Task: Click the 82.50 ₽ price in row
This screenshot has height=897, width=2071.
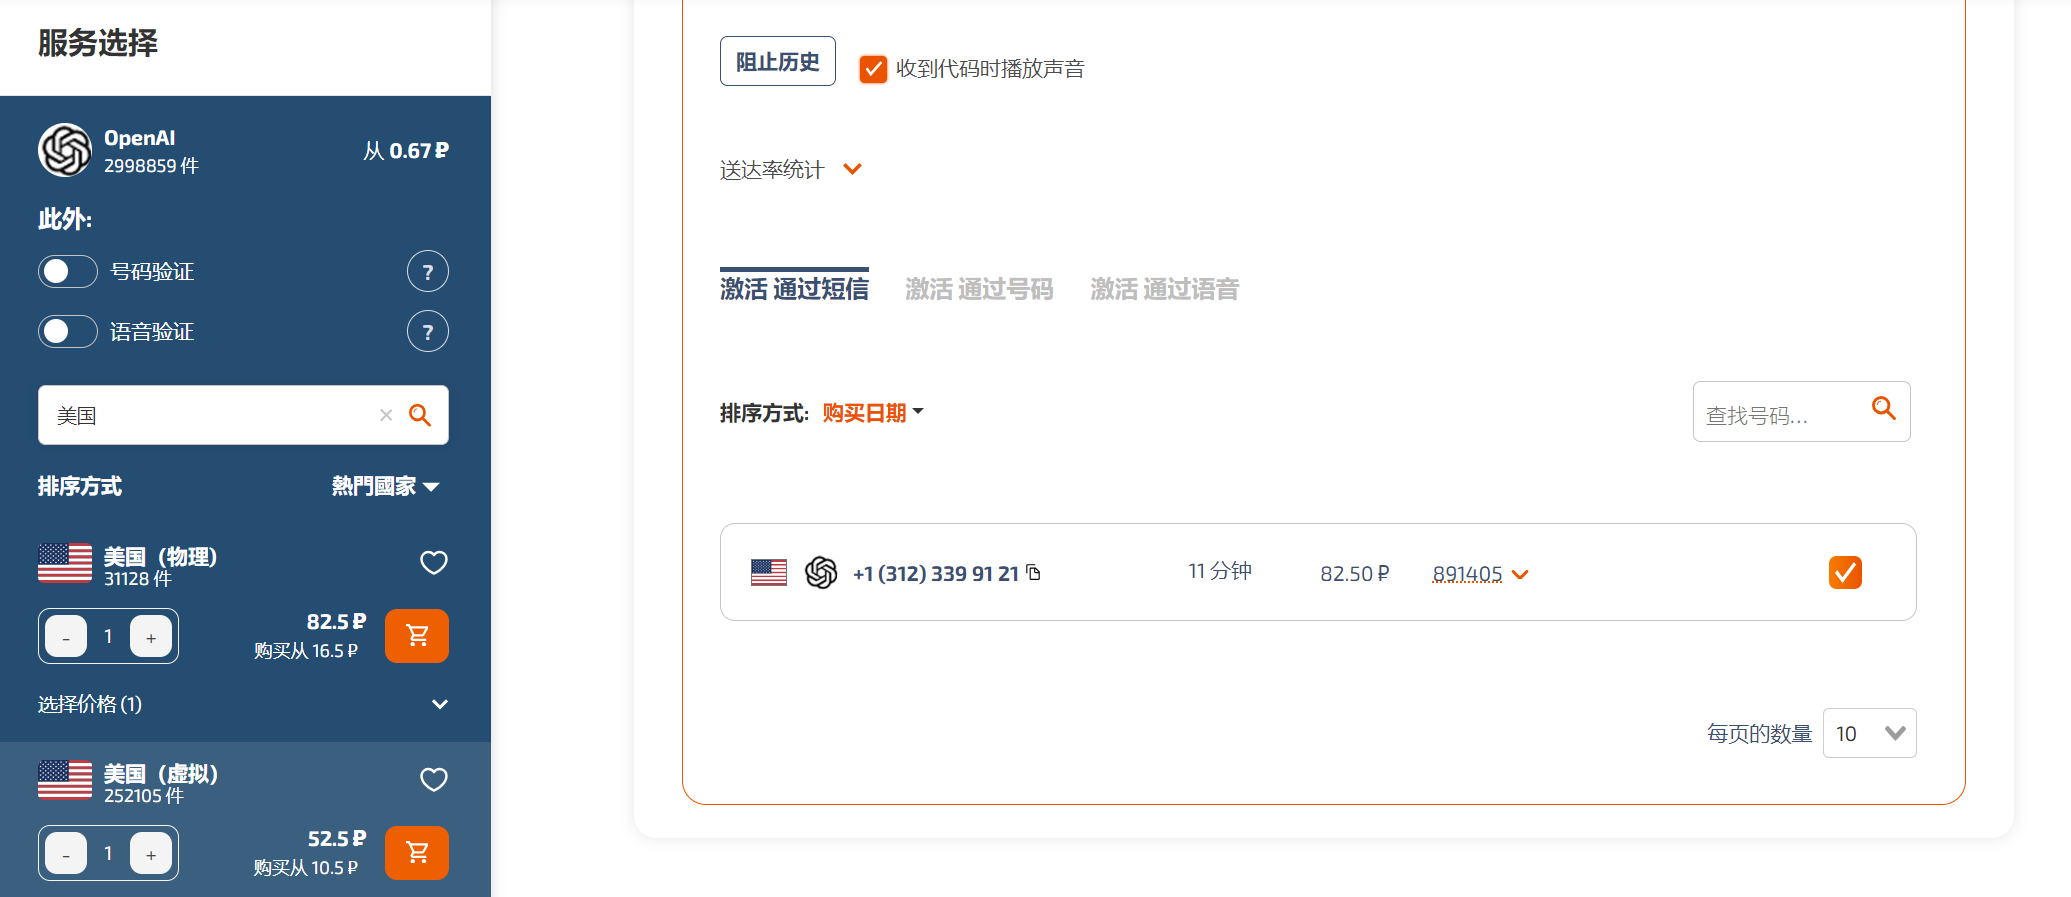Action: click(1355, 573)
